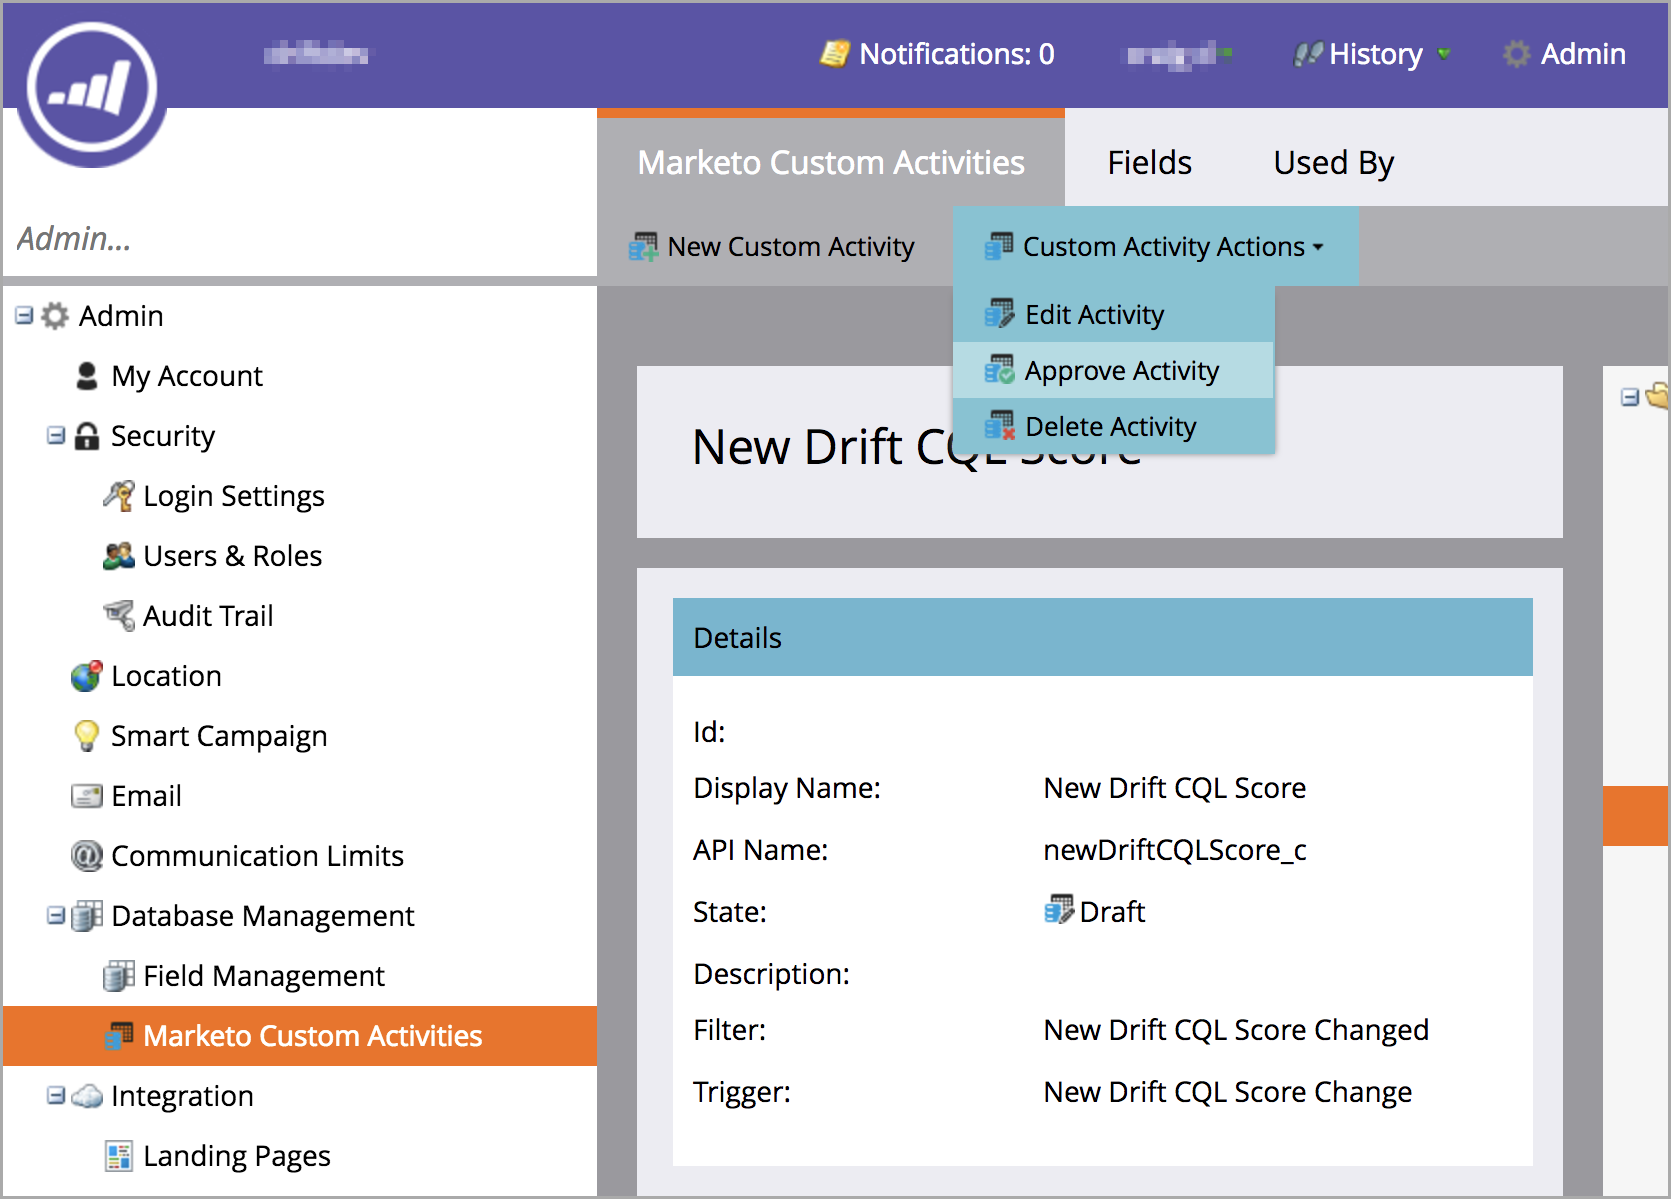The height and width of the screenshot is (1199, 1671).
Task: Click the Draft state icon
Action: point(1059,910)
